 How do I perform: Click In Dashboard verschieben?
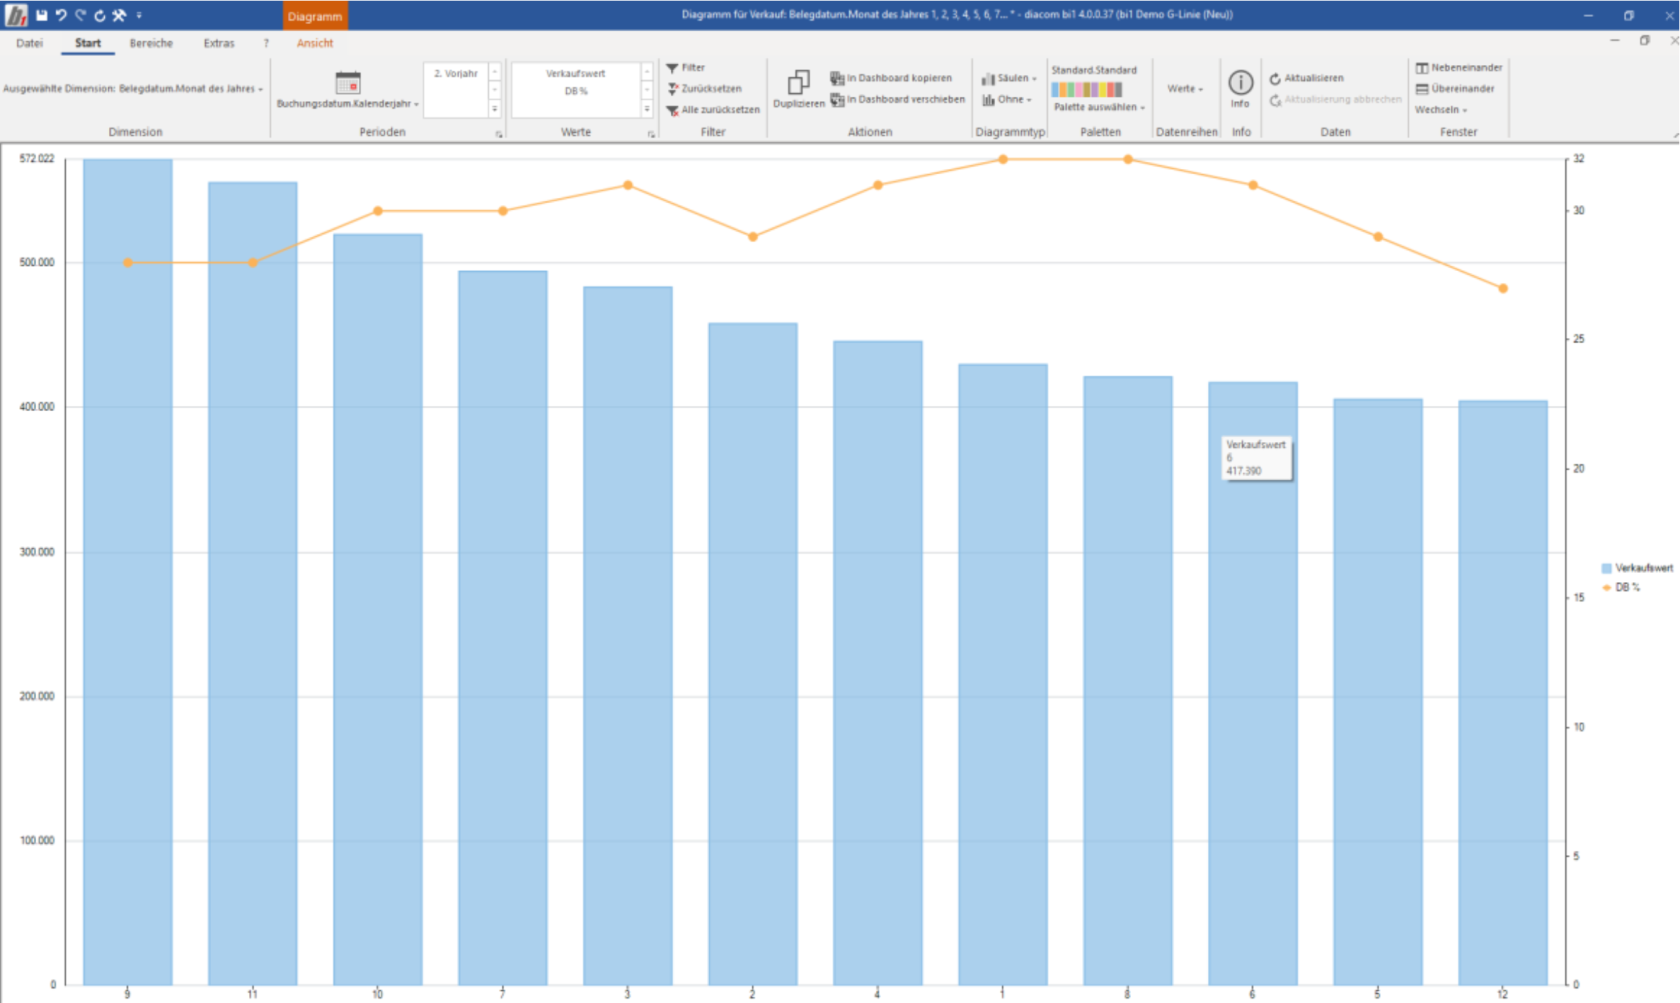(x=897, y=99)
